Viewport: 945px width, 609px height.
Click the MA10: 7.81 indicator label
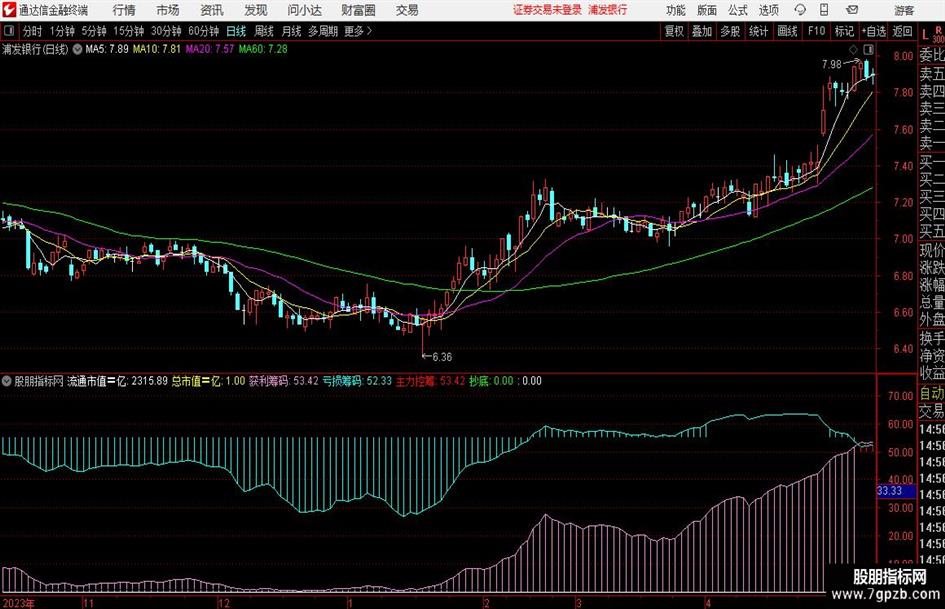pyautogui.click(x=157, y=49)
